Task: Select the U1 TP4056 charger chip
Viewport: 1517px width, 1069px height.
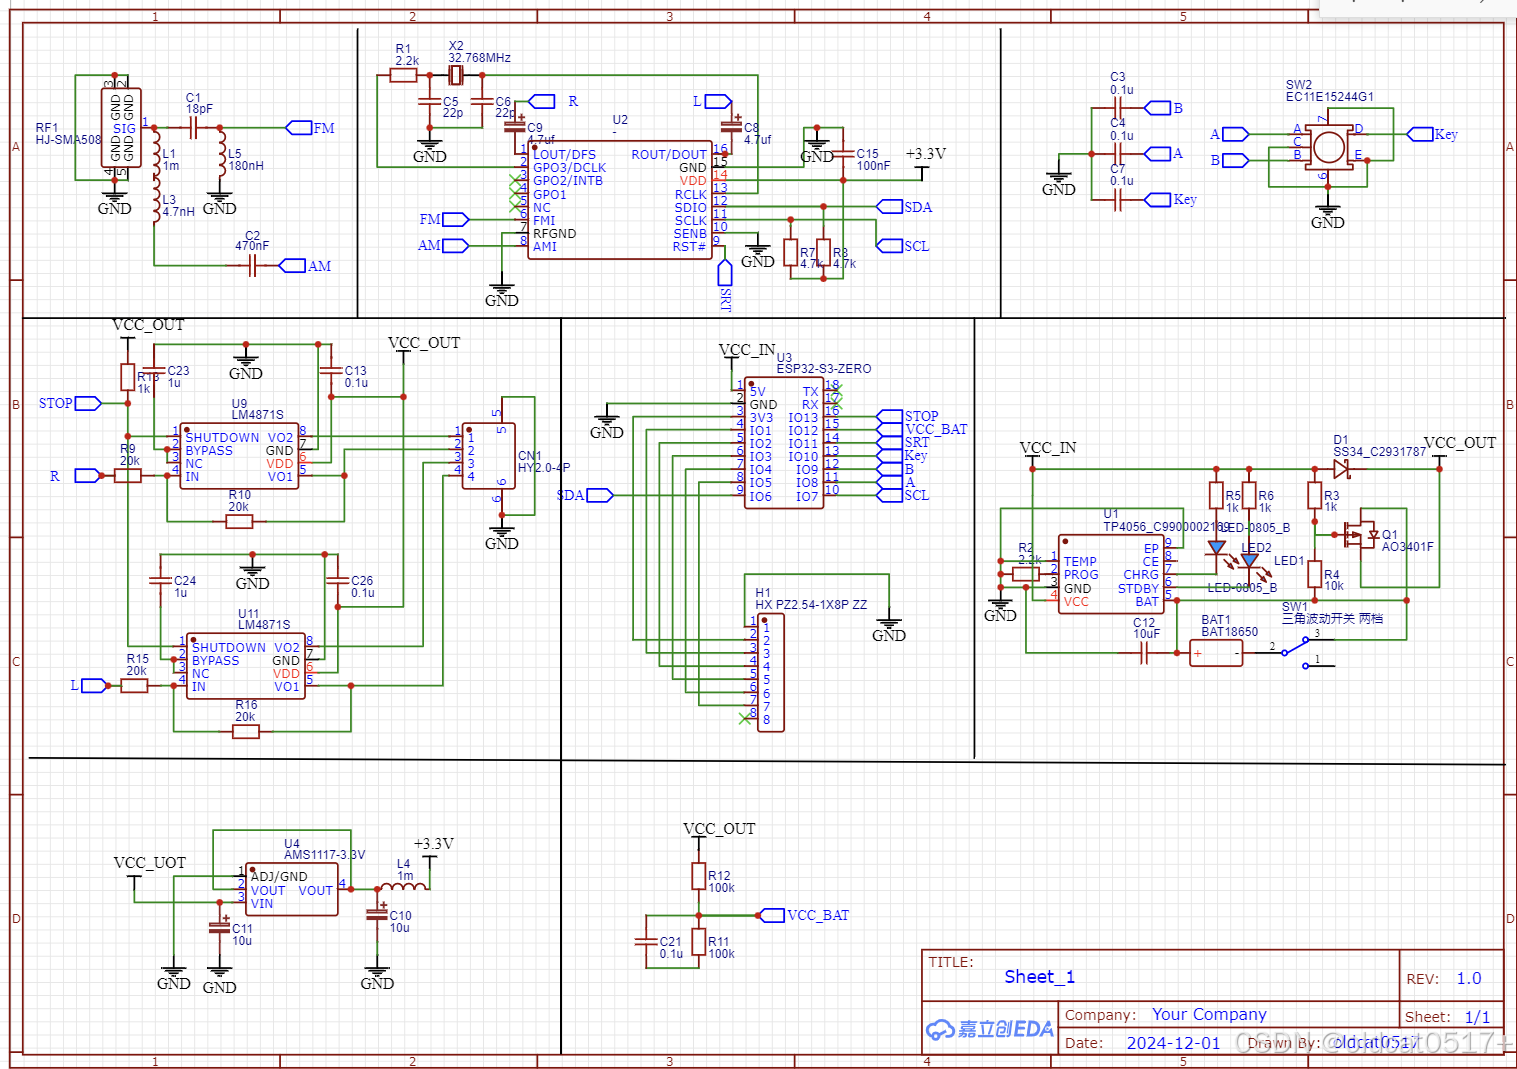Action: (x=1111, y=575)
